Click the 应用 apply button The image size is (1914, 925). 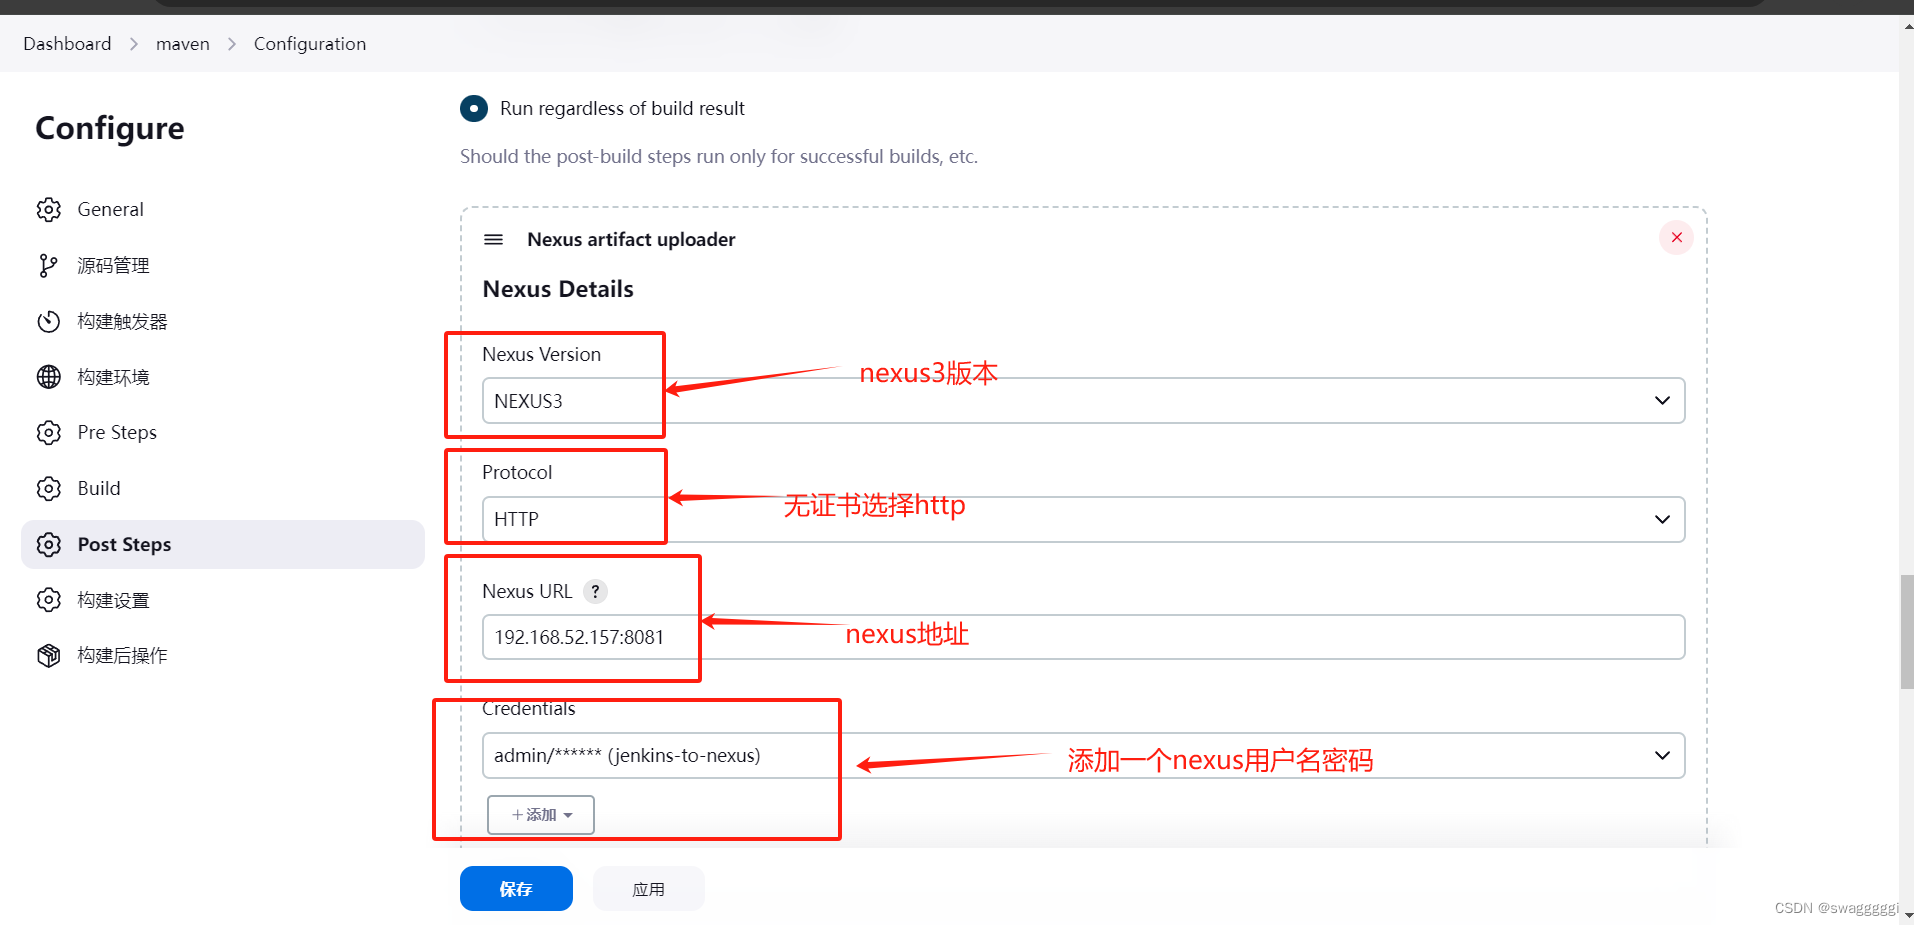(x=648, y=888)
